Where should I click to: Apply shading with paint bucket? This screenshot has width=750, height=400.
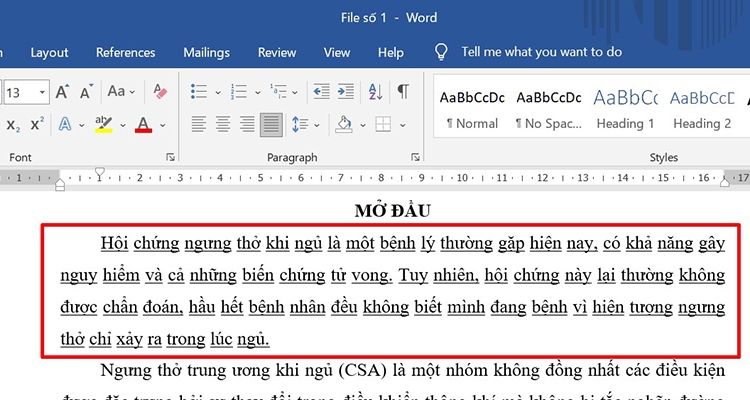pyautogui.click(x=343, y=124)
